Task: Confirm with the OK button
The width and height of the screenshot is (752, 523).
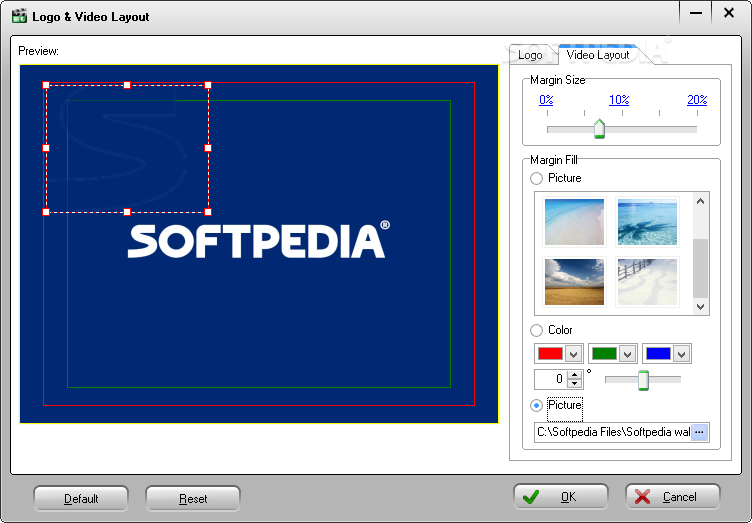Action: tap(561, 497)
